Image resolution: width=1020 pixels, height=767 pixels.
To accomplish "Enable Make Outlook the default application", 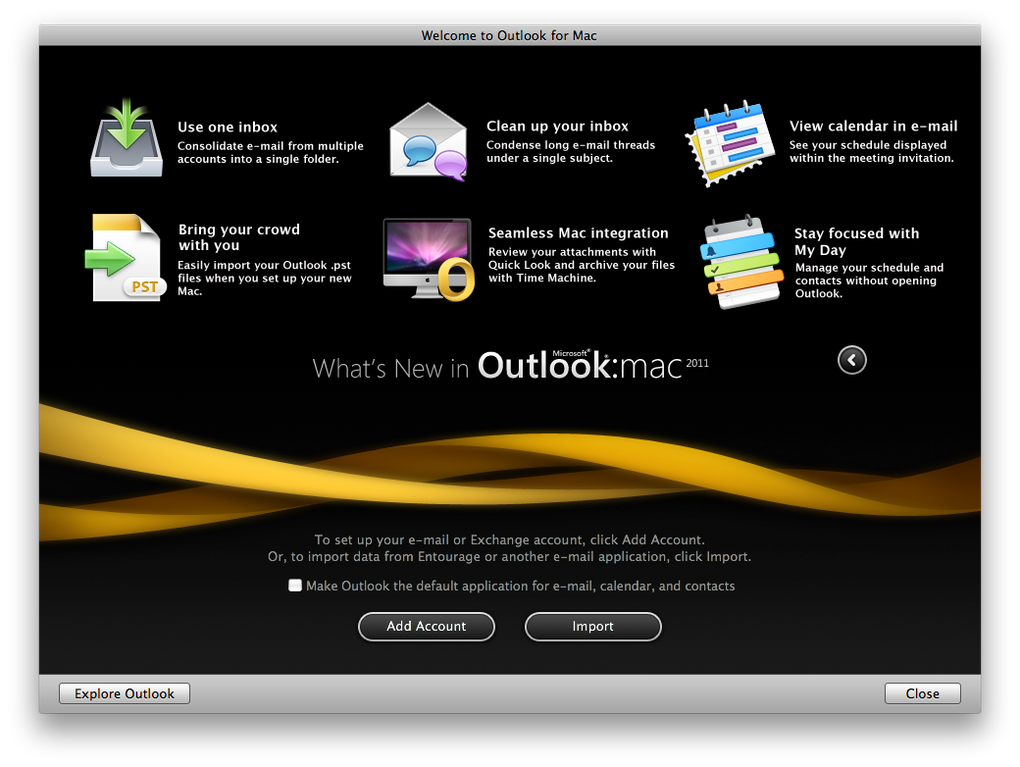I will (x=295, y=585).
